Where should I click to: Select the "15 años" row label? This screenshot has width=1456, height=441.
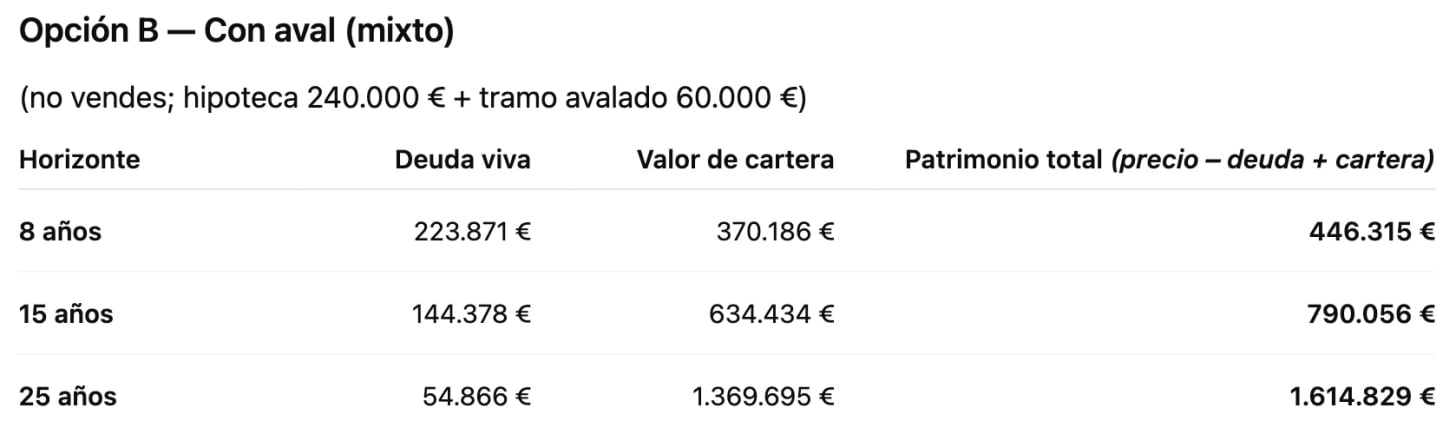click(x=66, y=314)
